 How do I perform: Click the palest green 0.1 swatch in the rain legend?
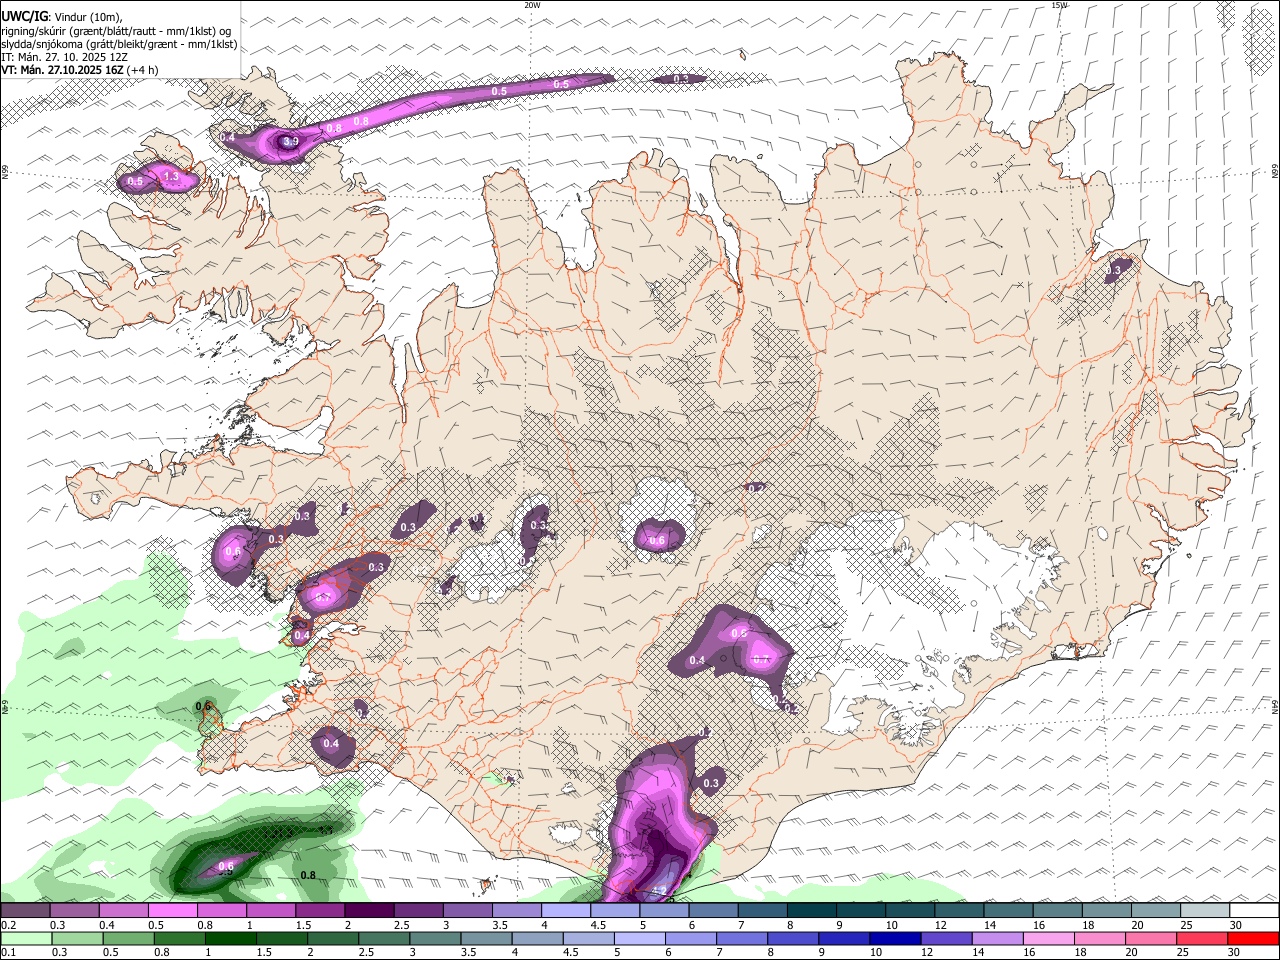click(27, 938)
